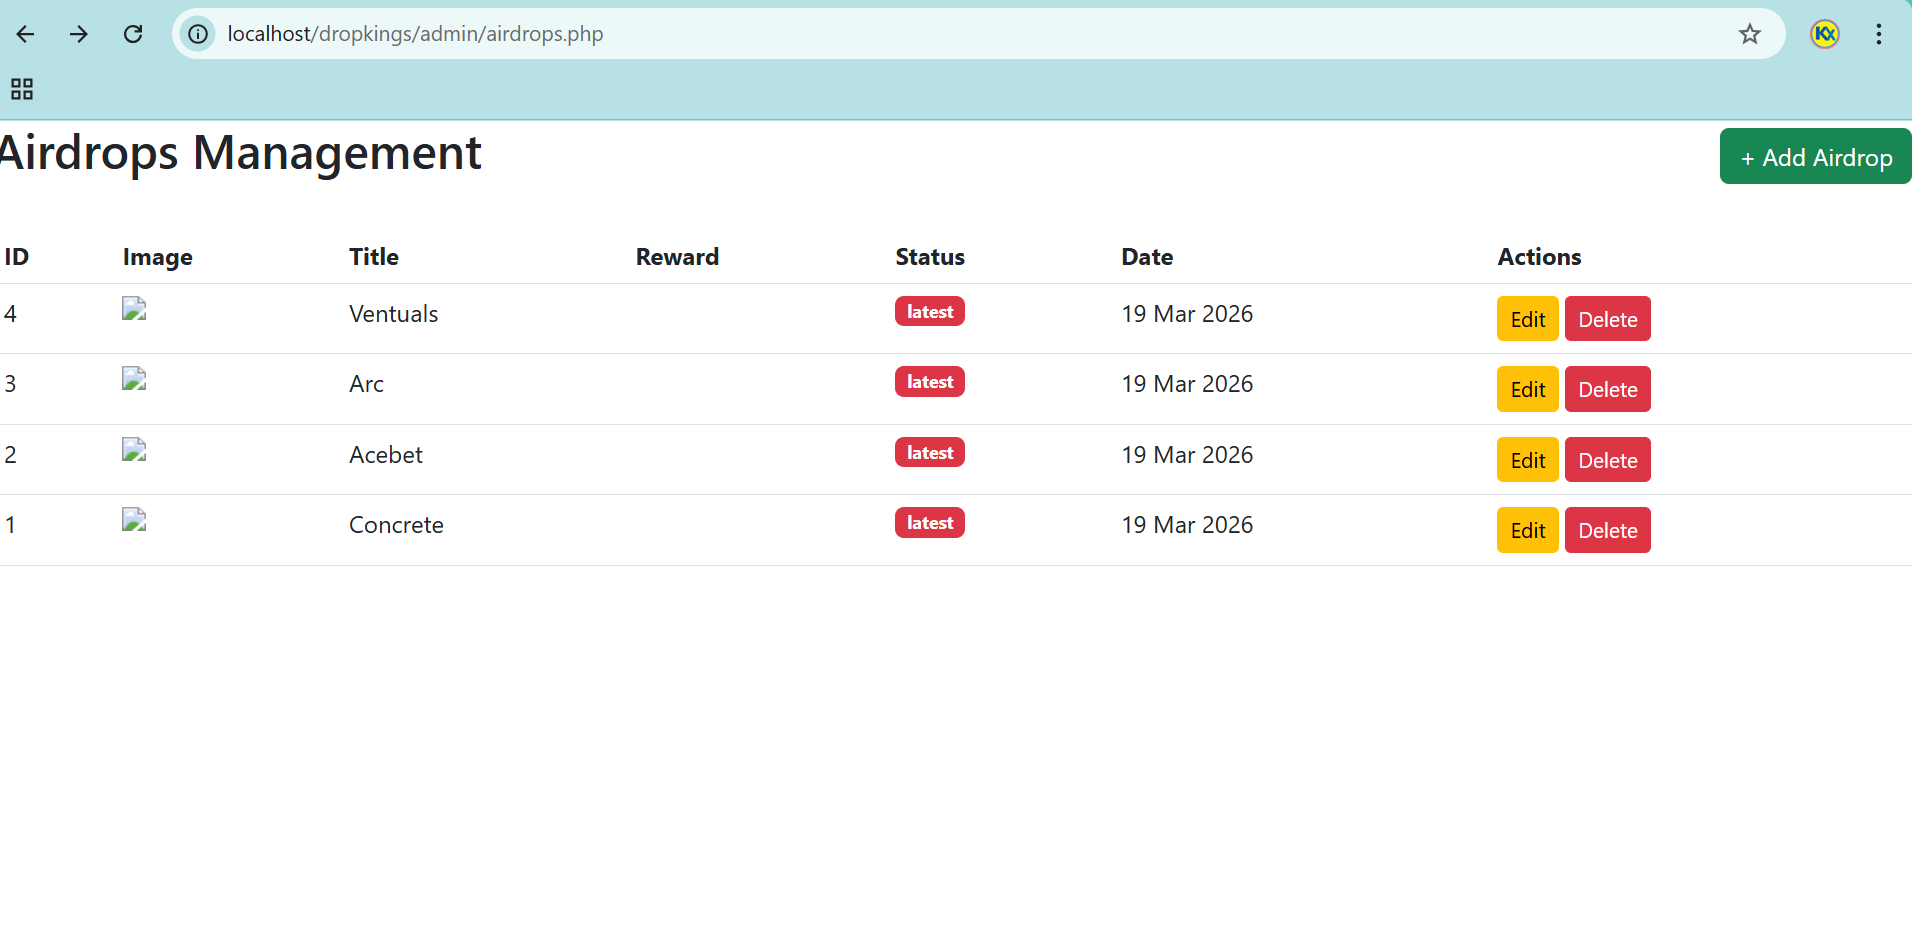
Task: Click the broken image thumbnail for Ventuals
Action: tap(134, 309)
